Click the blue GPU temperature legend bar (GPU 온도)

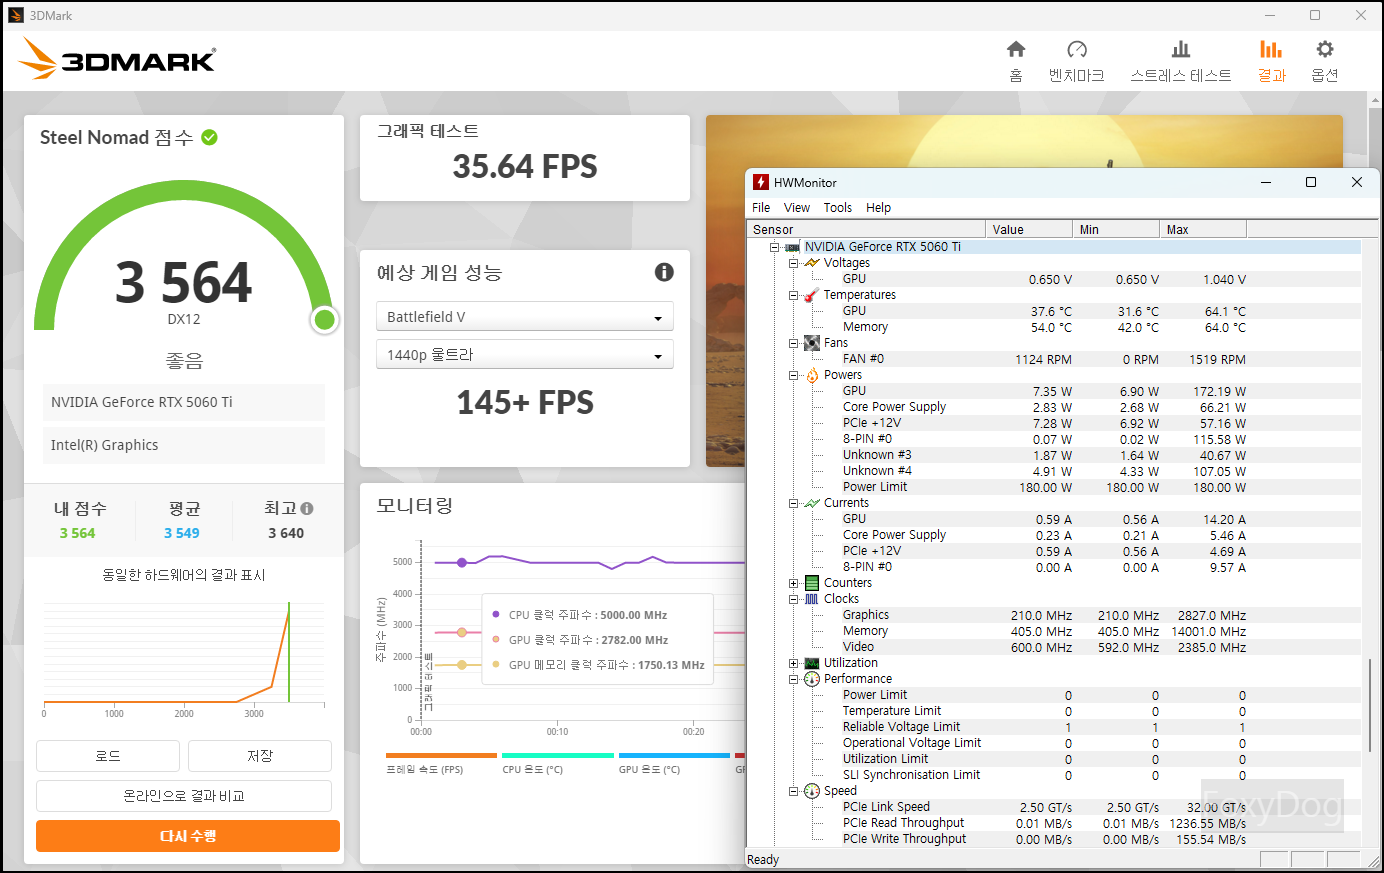pyautogui.click(x=674, y=755)
